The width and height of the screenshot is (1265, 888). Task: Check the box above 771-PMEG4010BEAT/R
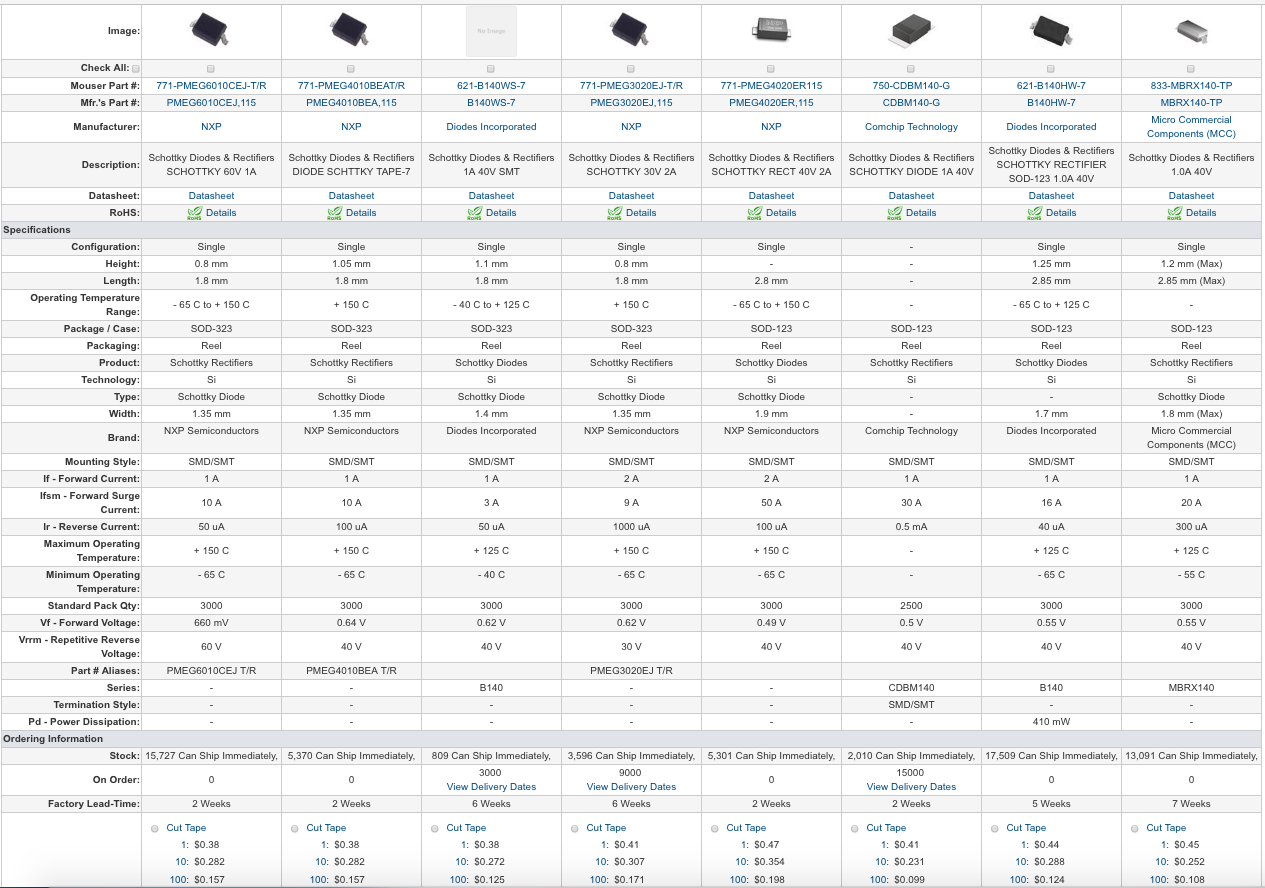[351, 69]
